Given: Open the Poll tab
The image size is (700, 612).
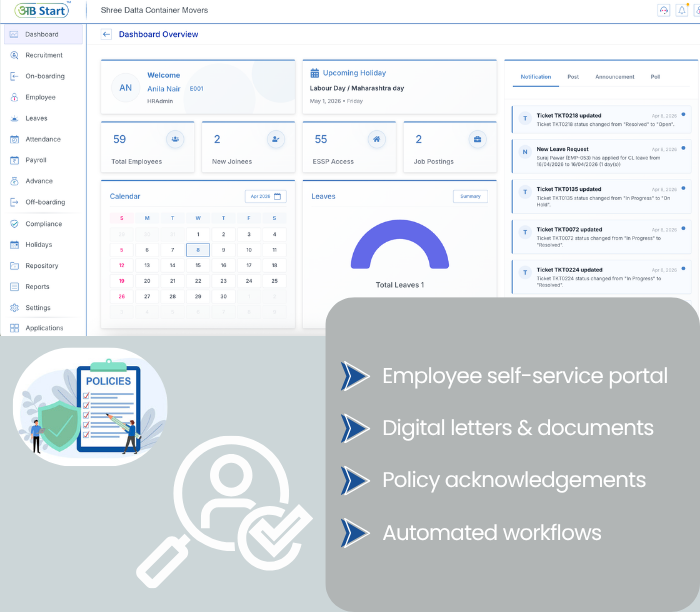Looking at the screenshot, I should 655,76.
